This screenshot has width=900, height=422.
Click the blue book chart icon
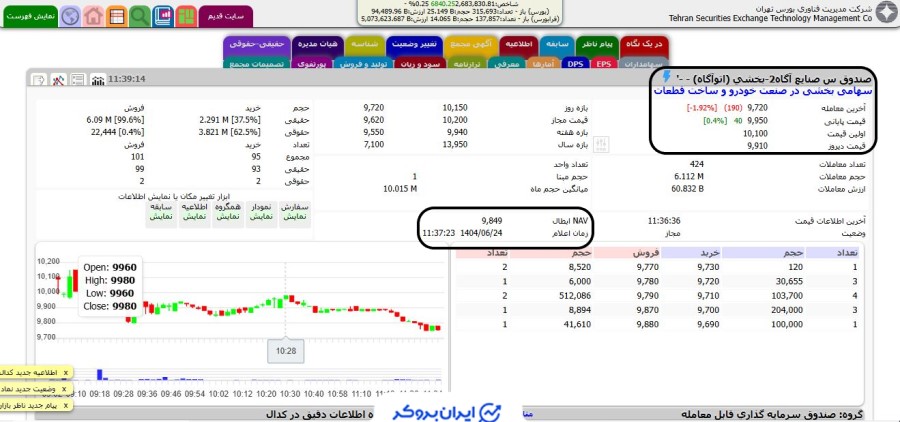pyautogui.click(x=162, y=16)
